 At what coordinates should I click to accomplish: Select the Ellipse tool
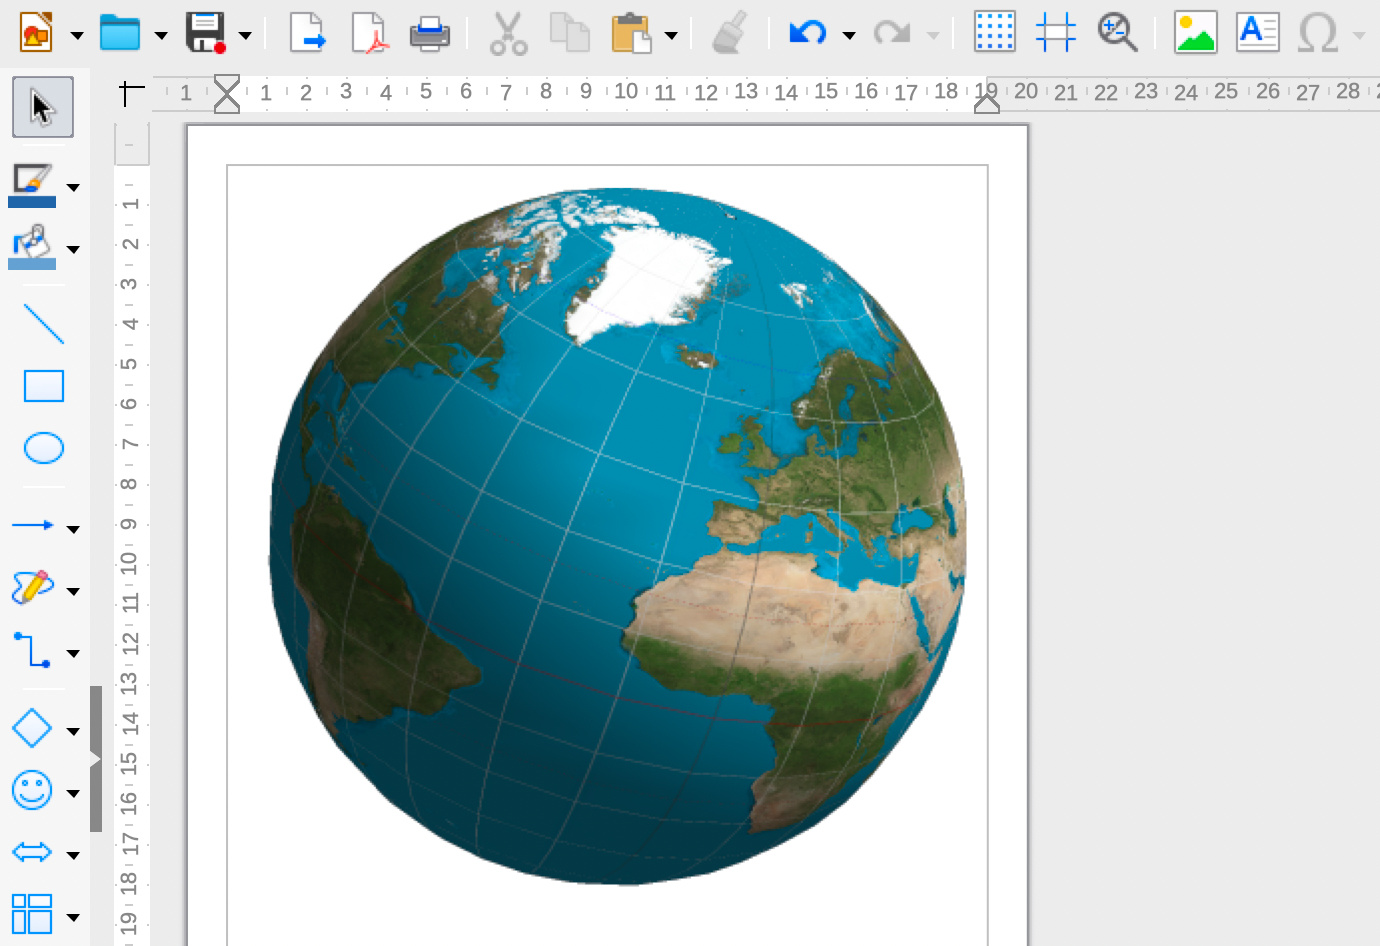pyautogui.click(x=43, y=448)
